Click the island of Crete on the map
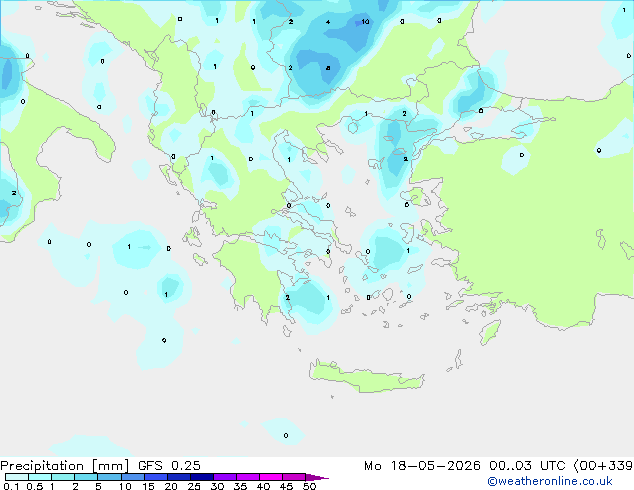 [366, 377]
